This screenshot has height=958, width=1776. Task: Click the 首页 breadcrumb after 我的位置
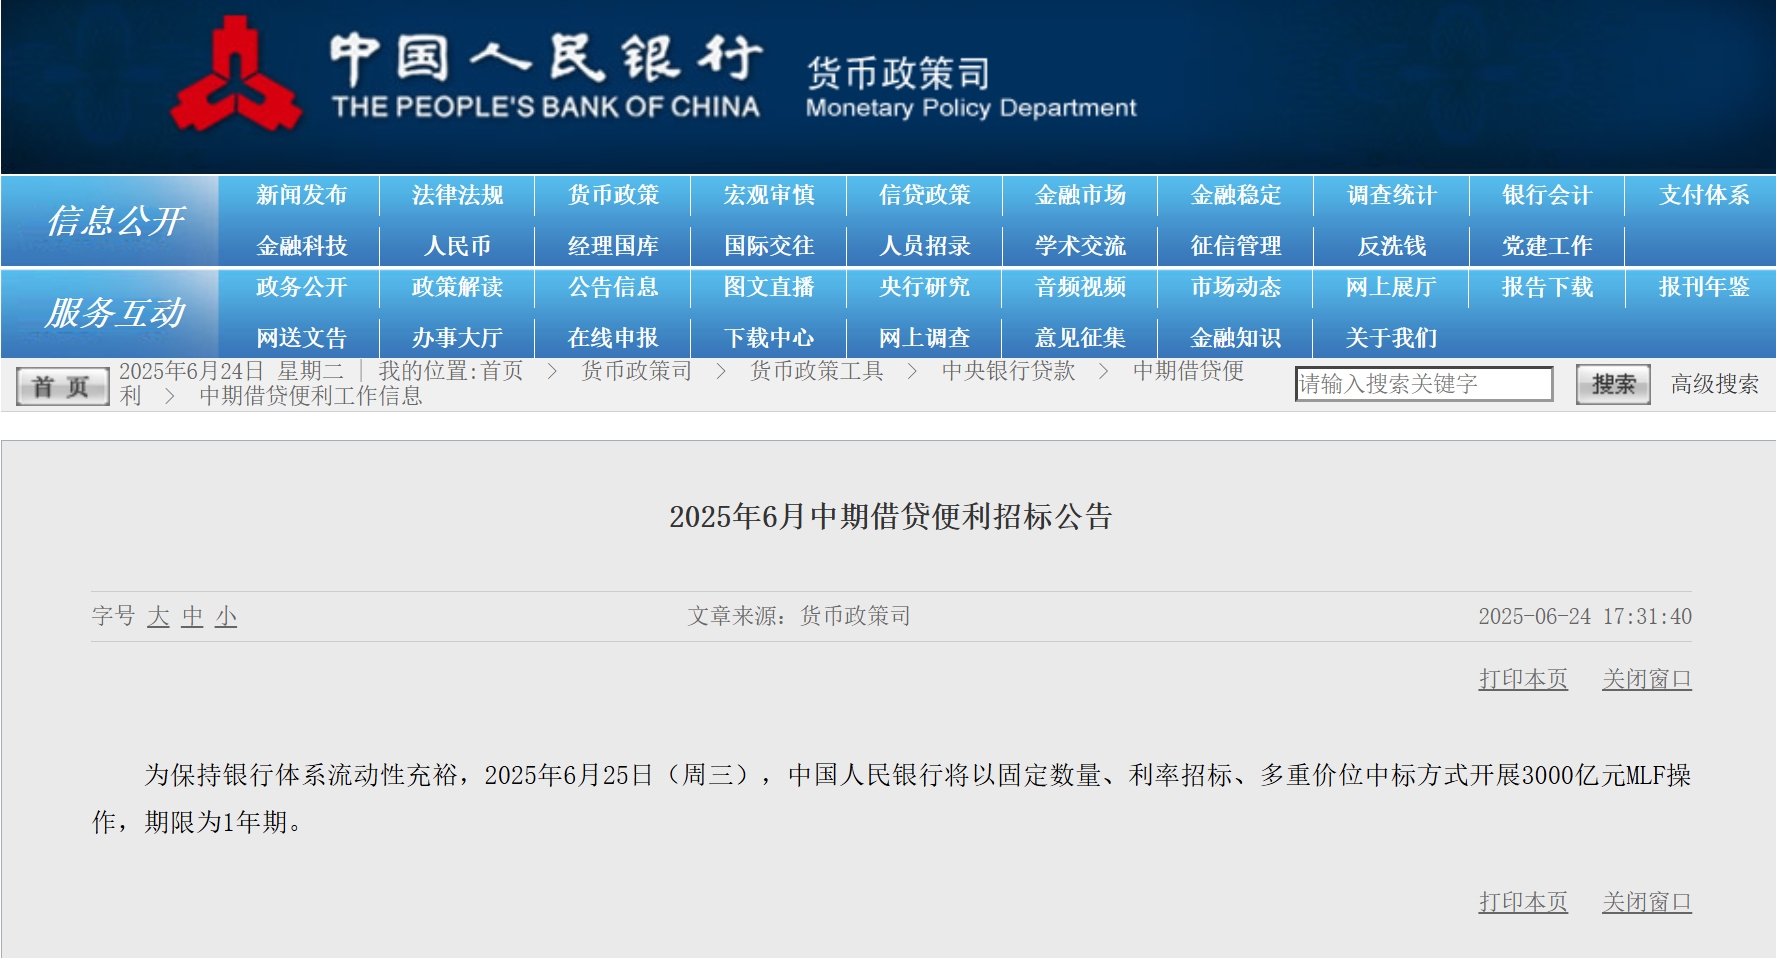pos(502,371)
